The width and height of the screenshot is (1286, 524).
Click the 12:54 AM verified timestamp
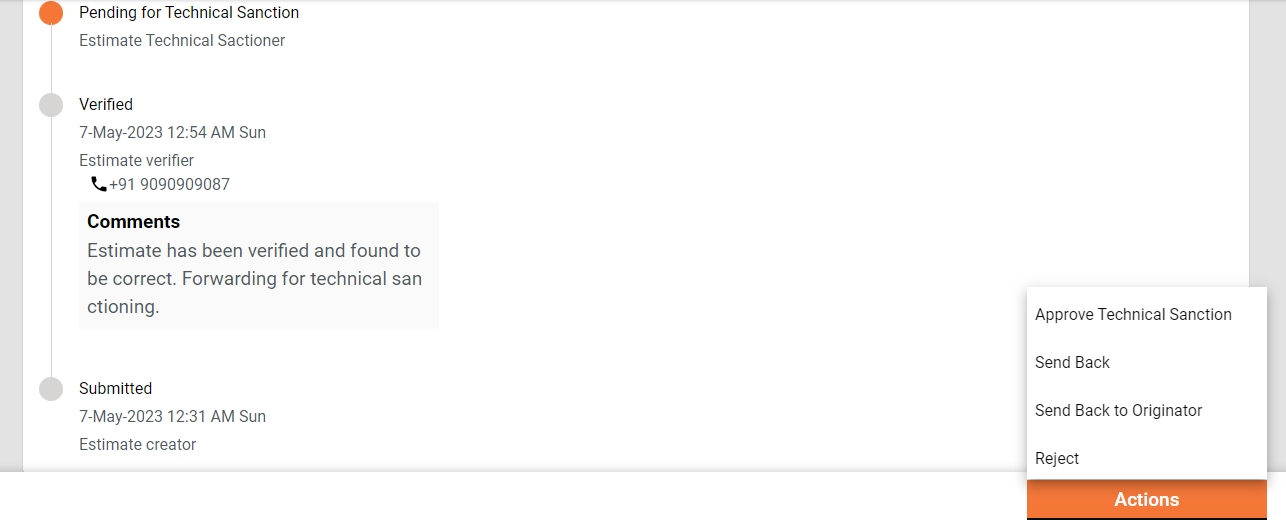172,132
